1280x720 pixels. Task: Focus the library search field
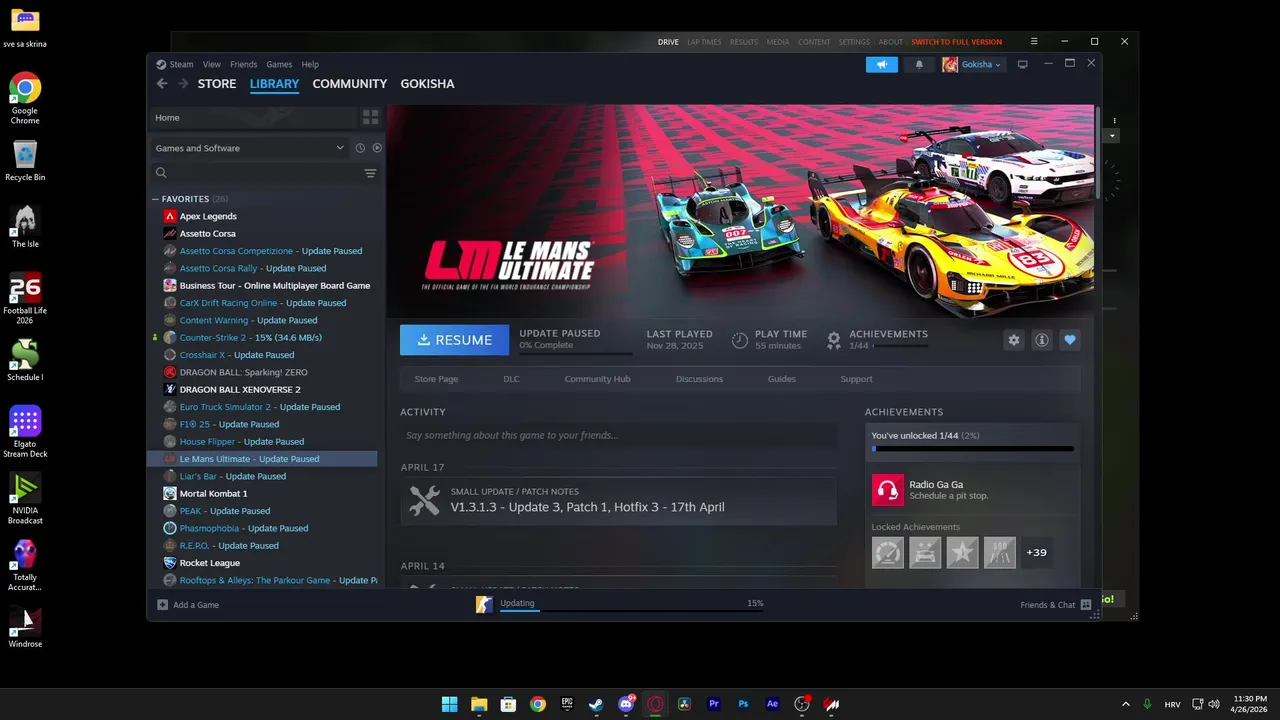(x=256, y=173)
